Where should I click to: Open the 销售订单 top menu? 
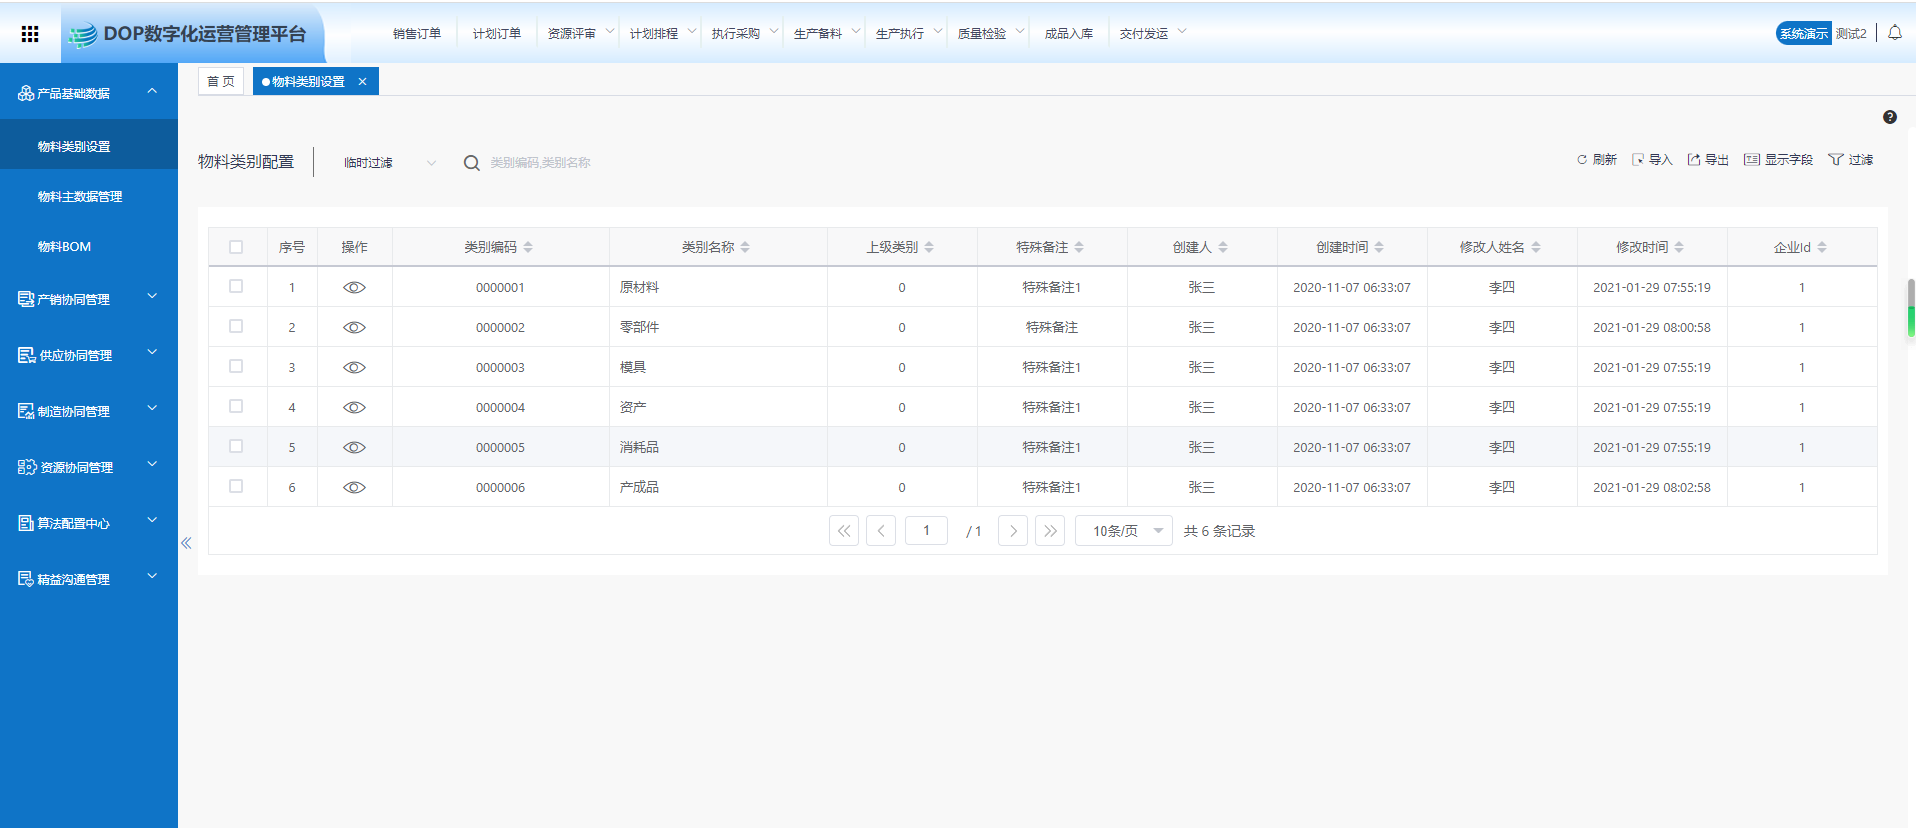[x=417, y=34]
